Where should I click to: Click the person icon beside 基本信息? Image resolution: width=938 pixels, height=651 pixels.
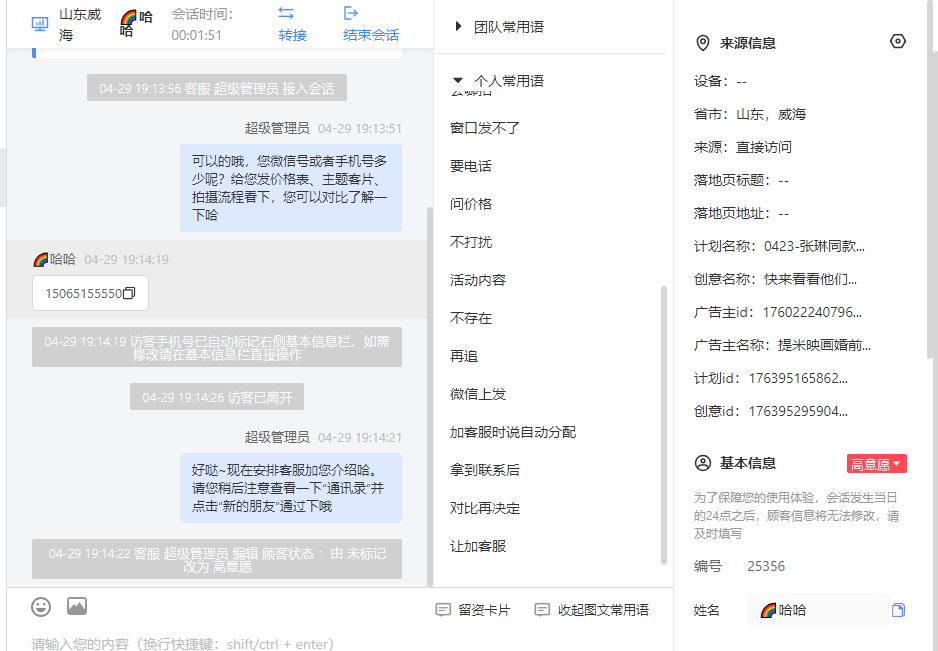[703, 463]
